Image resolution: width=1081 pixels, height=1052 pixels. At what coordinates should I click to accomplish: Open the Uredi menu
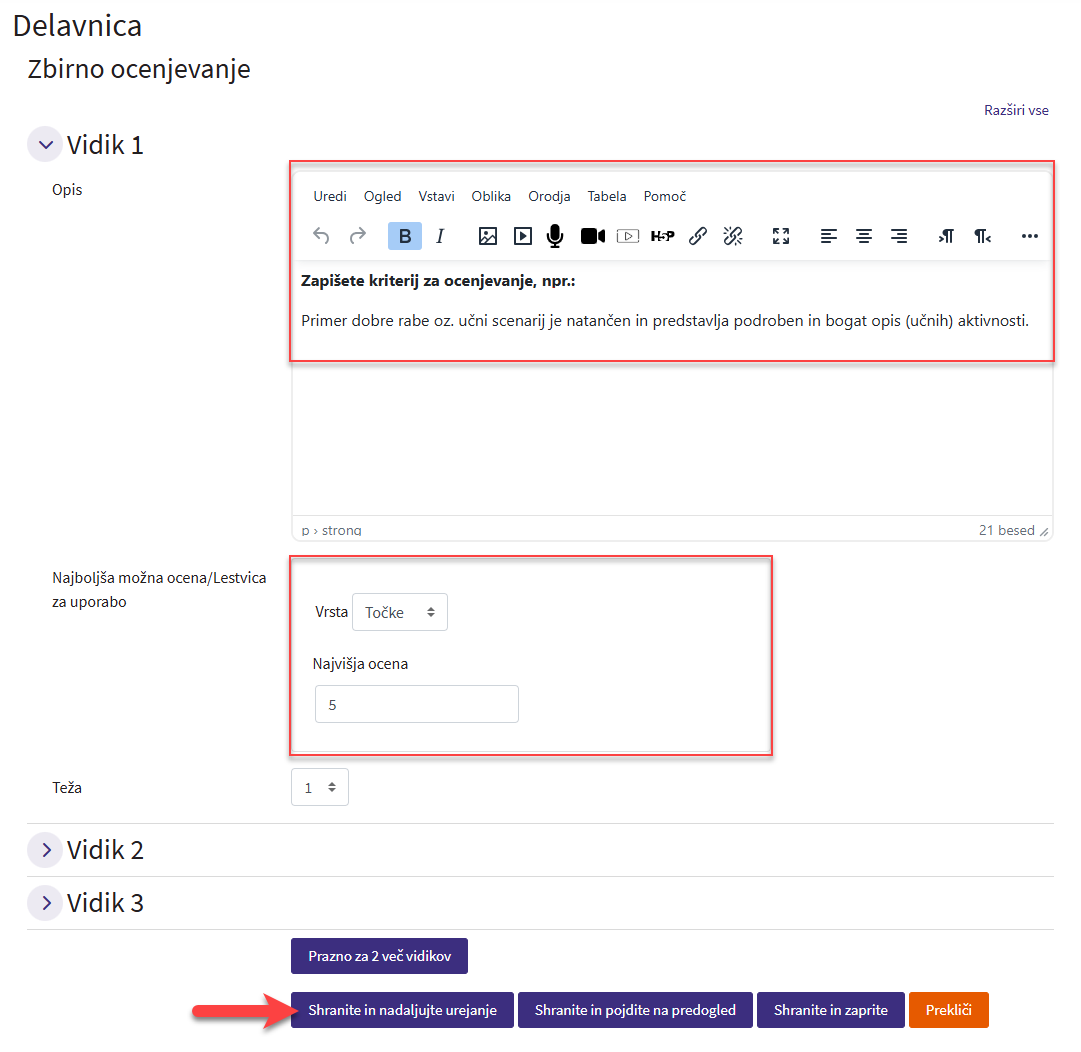pyautogui.click(x=330, y=196)
